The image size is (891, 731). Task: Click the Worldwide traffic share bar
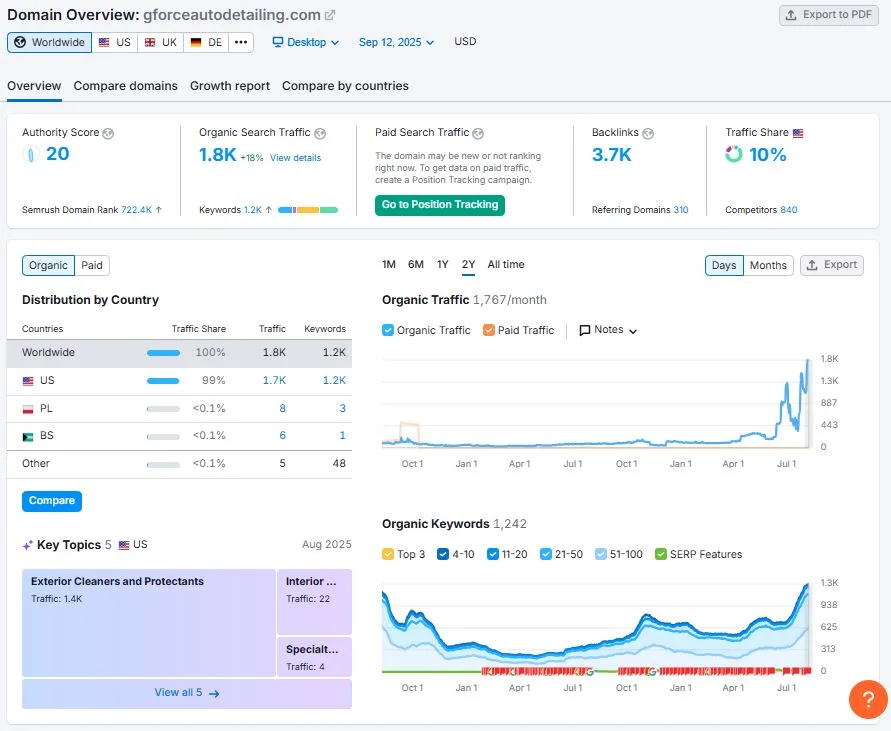pyautogui.click(x=165, y=352)
